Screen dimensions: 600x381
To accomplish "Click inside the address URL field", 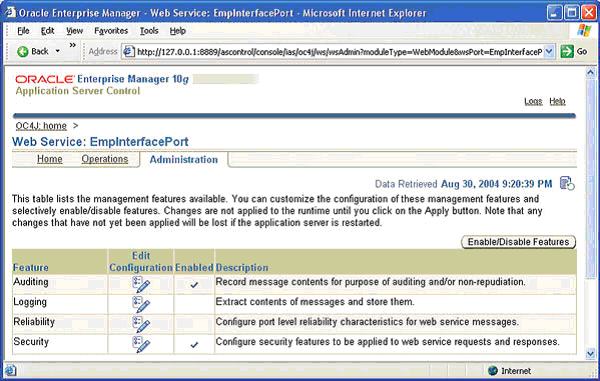I will point(339,51).
